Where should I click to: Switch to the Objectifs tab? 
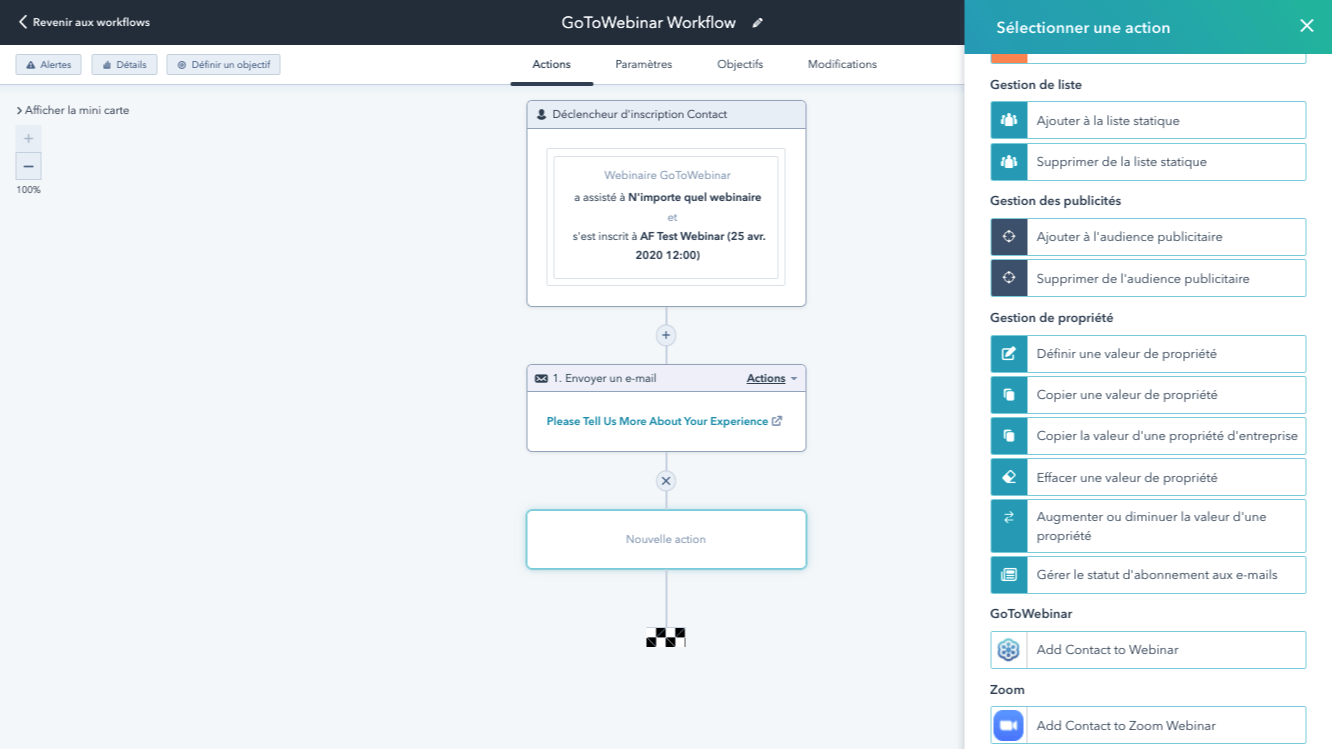point(740,64)
